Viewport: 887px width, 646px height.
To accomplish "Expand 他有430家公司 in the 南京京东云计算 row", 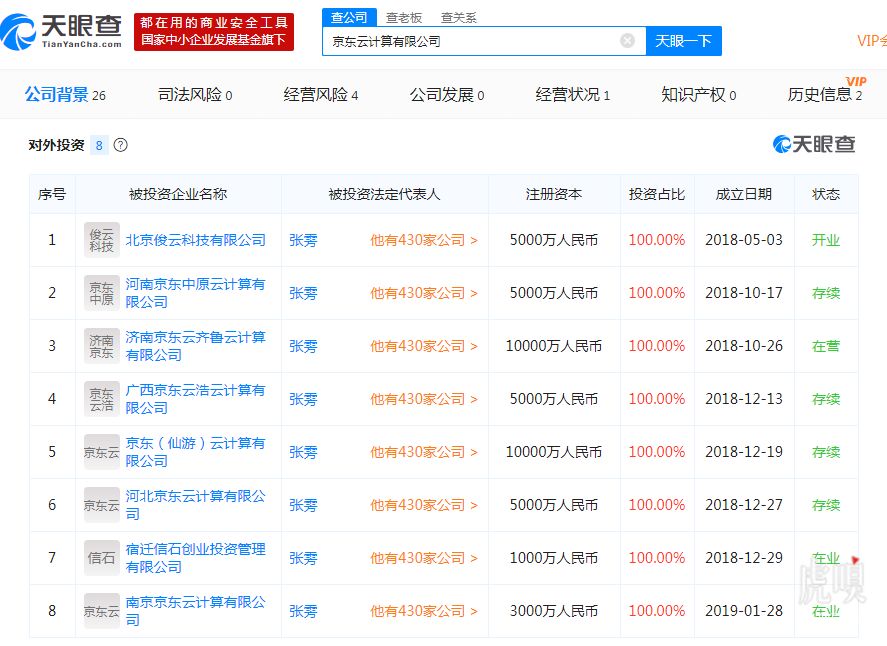I will click(x=424, y=611).
